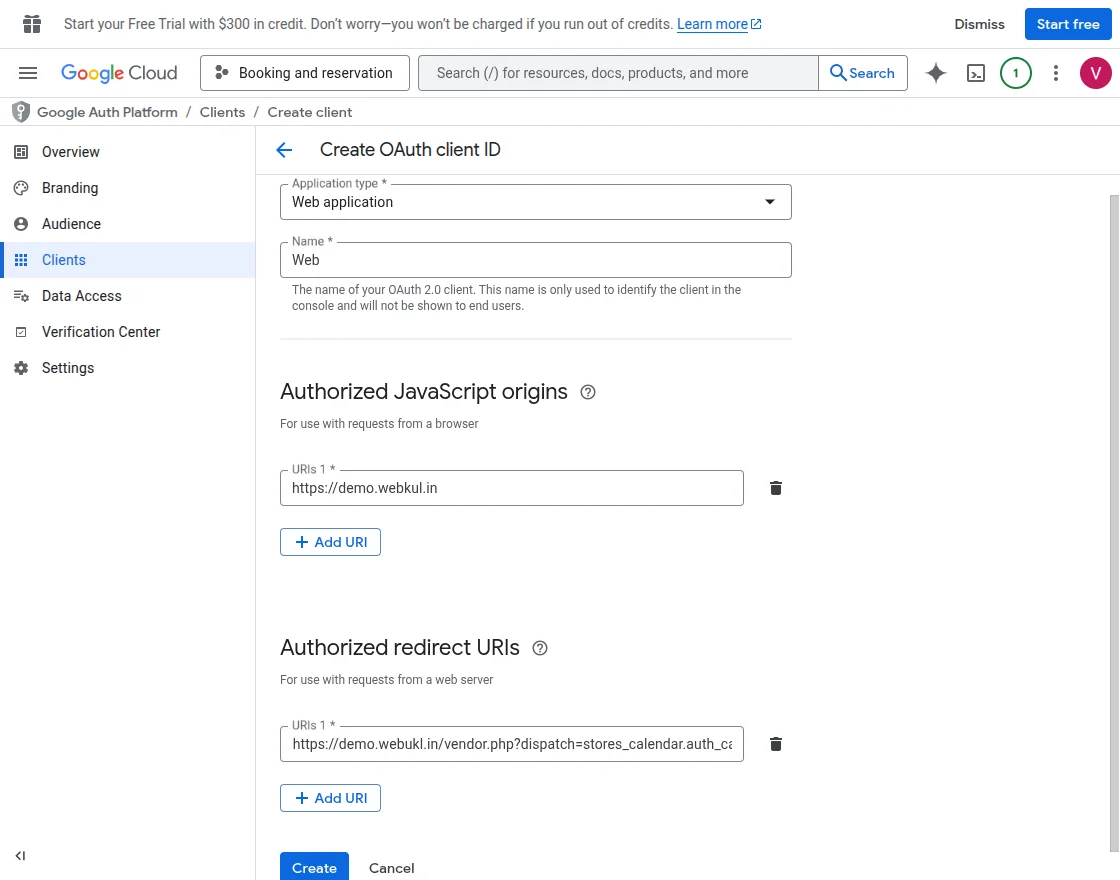Image resolution: width=1120 pixels, height=880 pixels.
Task: Open help for Authorized redirect URIs
Action: point(540,648)
